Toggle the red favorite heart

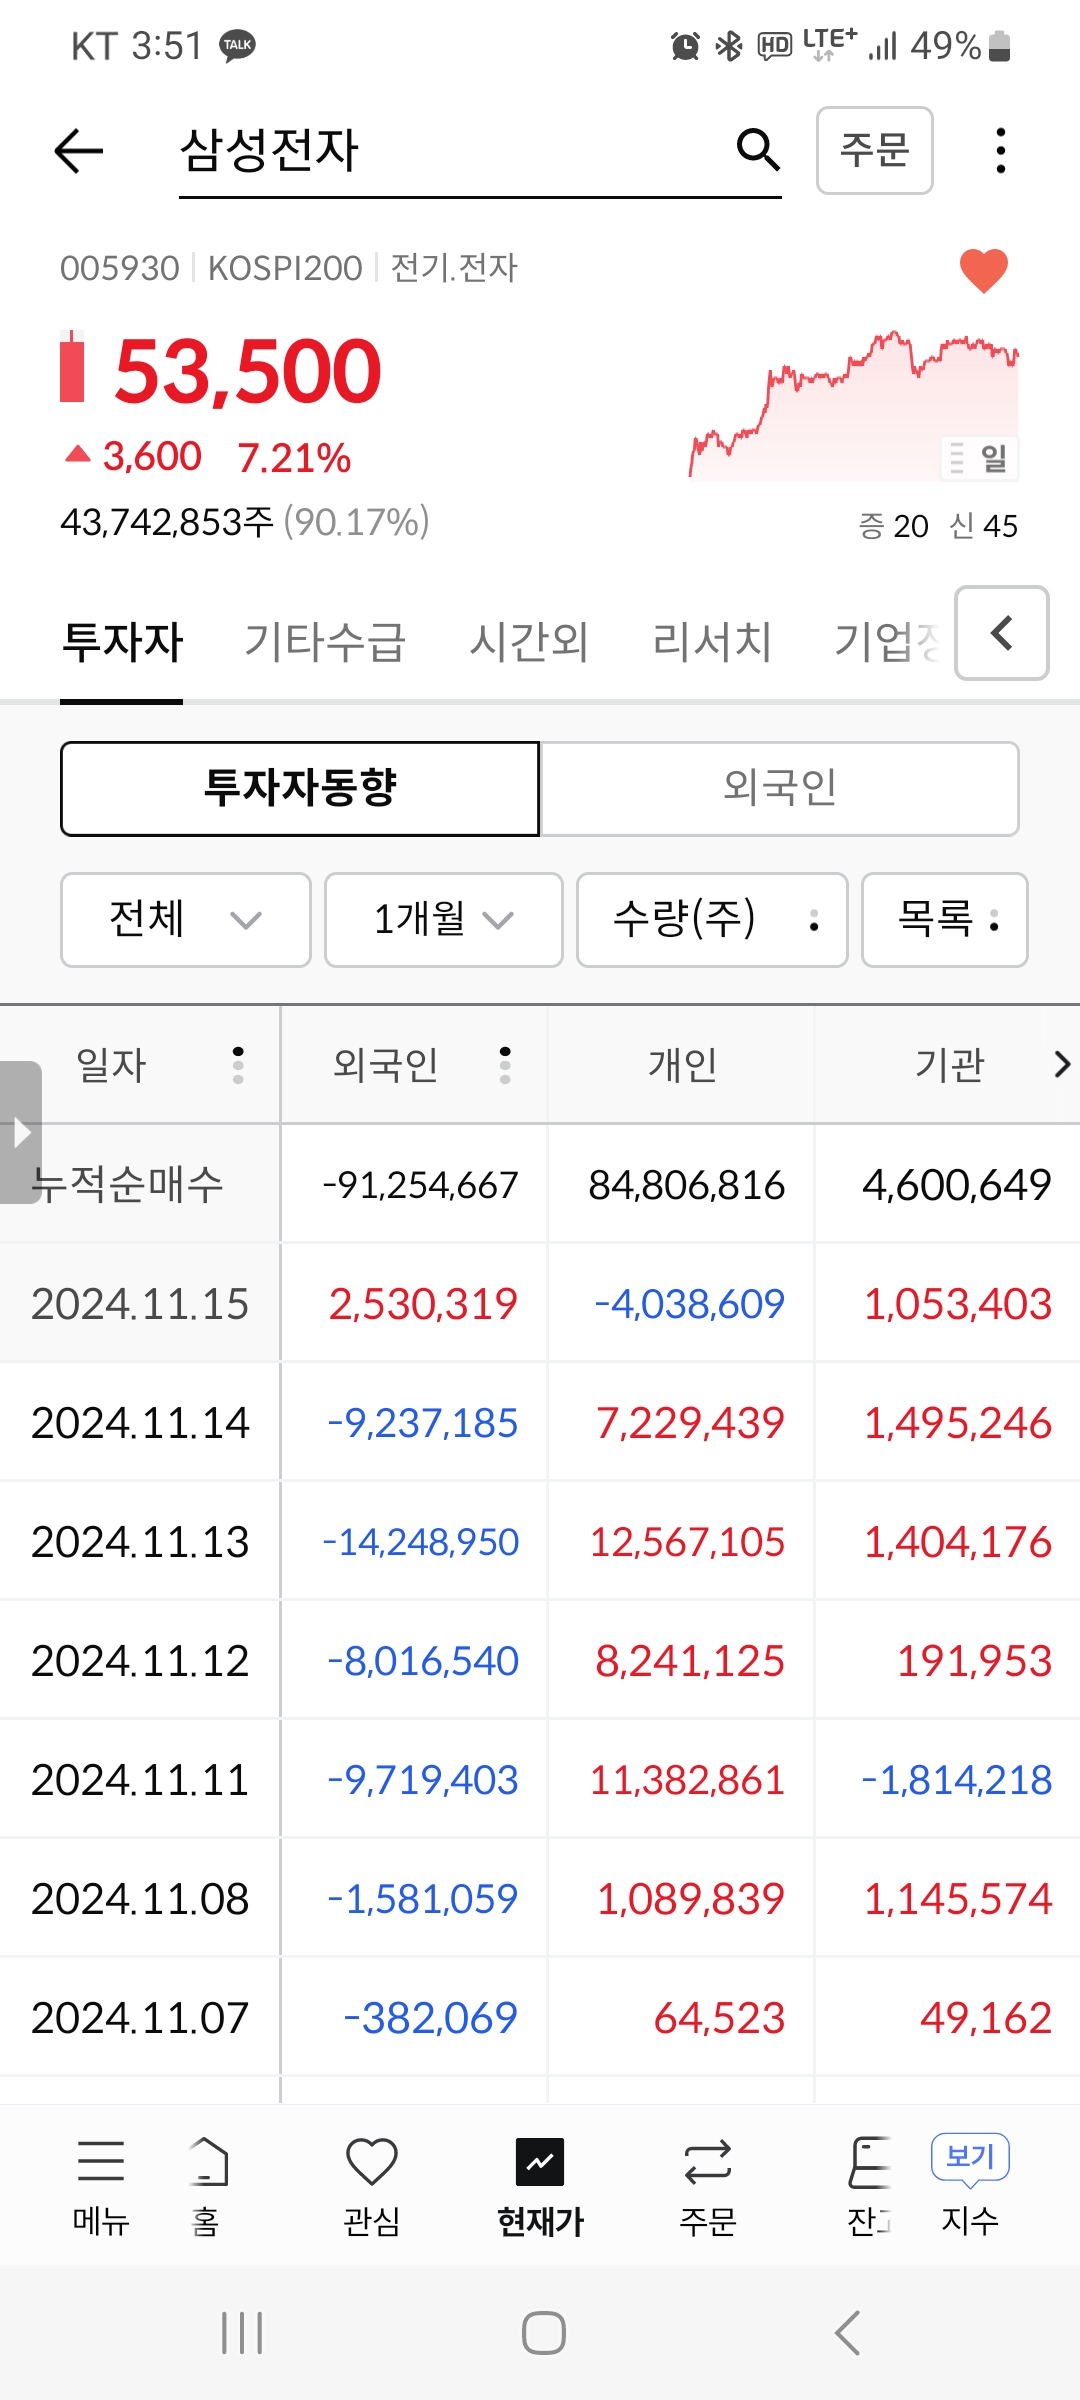click(x=983, y=270)
